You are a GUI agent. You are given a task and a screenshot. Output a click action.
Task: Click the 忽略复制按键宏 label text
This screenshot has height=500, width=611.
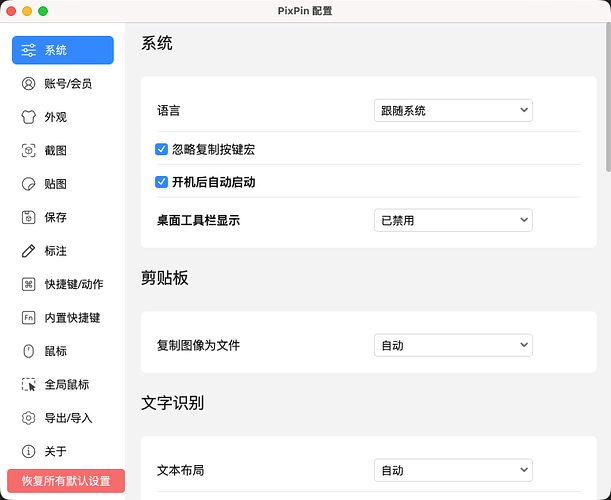pos(214,149)
